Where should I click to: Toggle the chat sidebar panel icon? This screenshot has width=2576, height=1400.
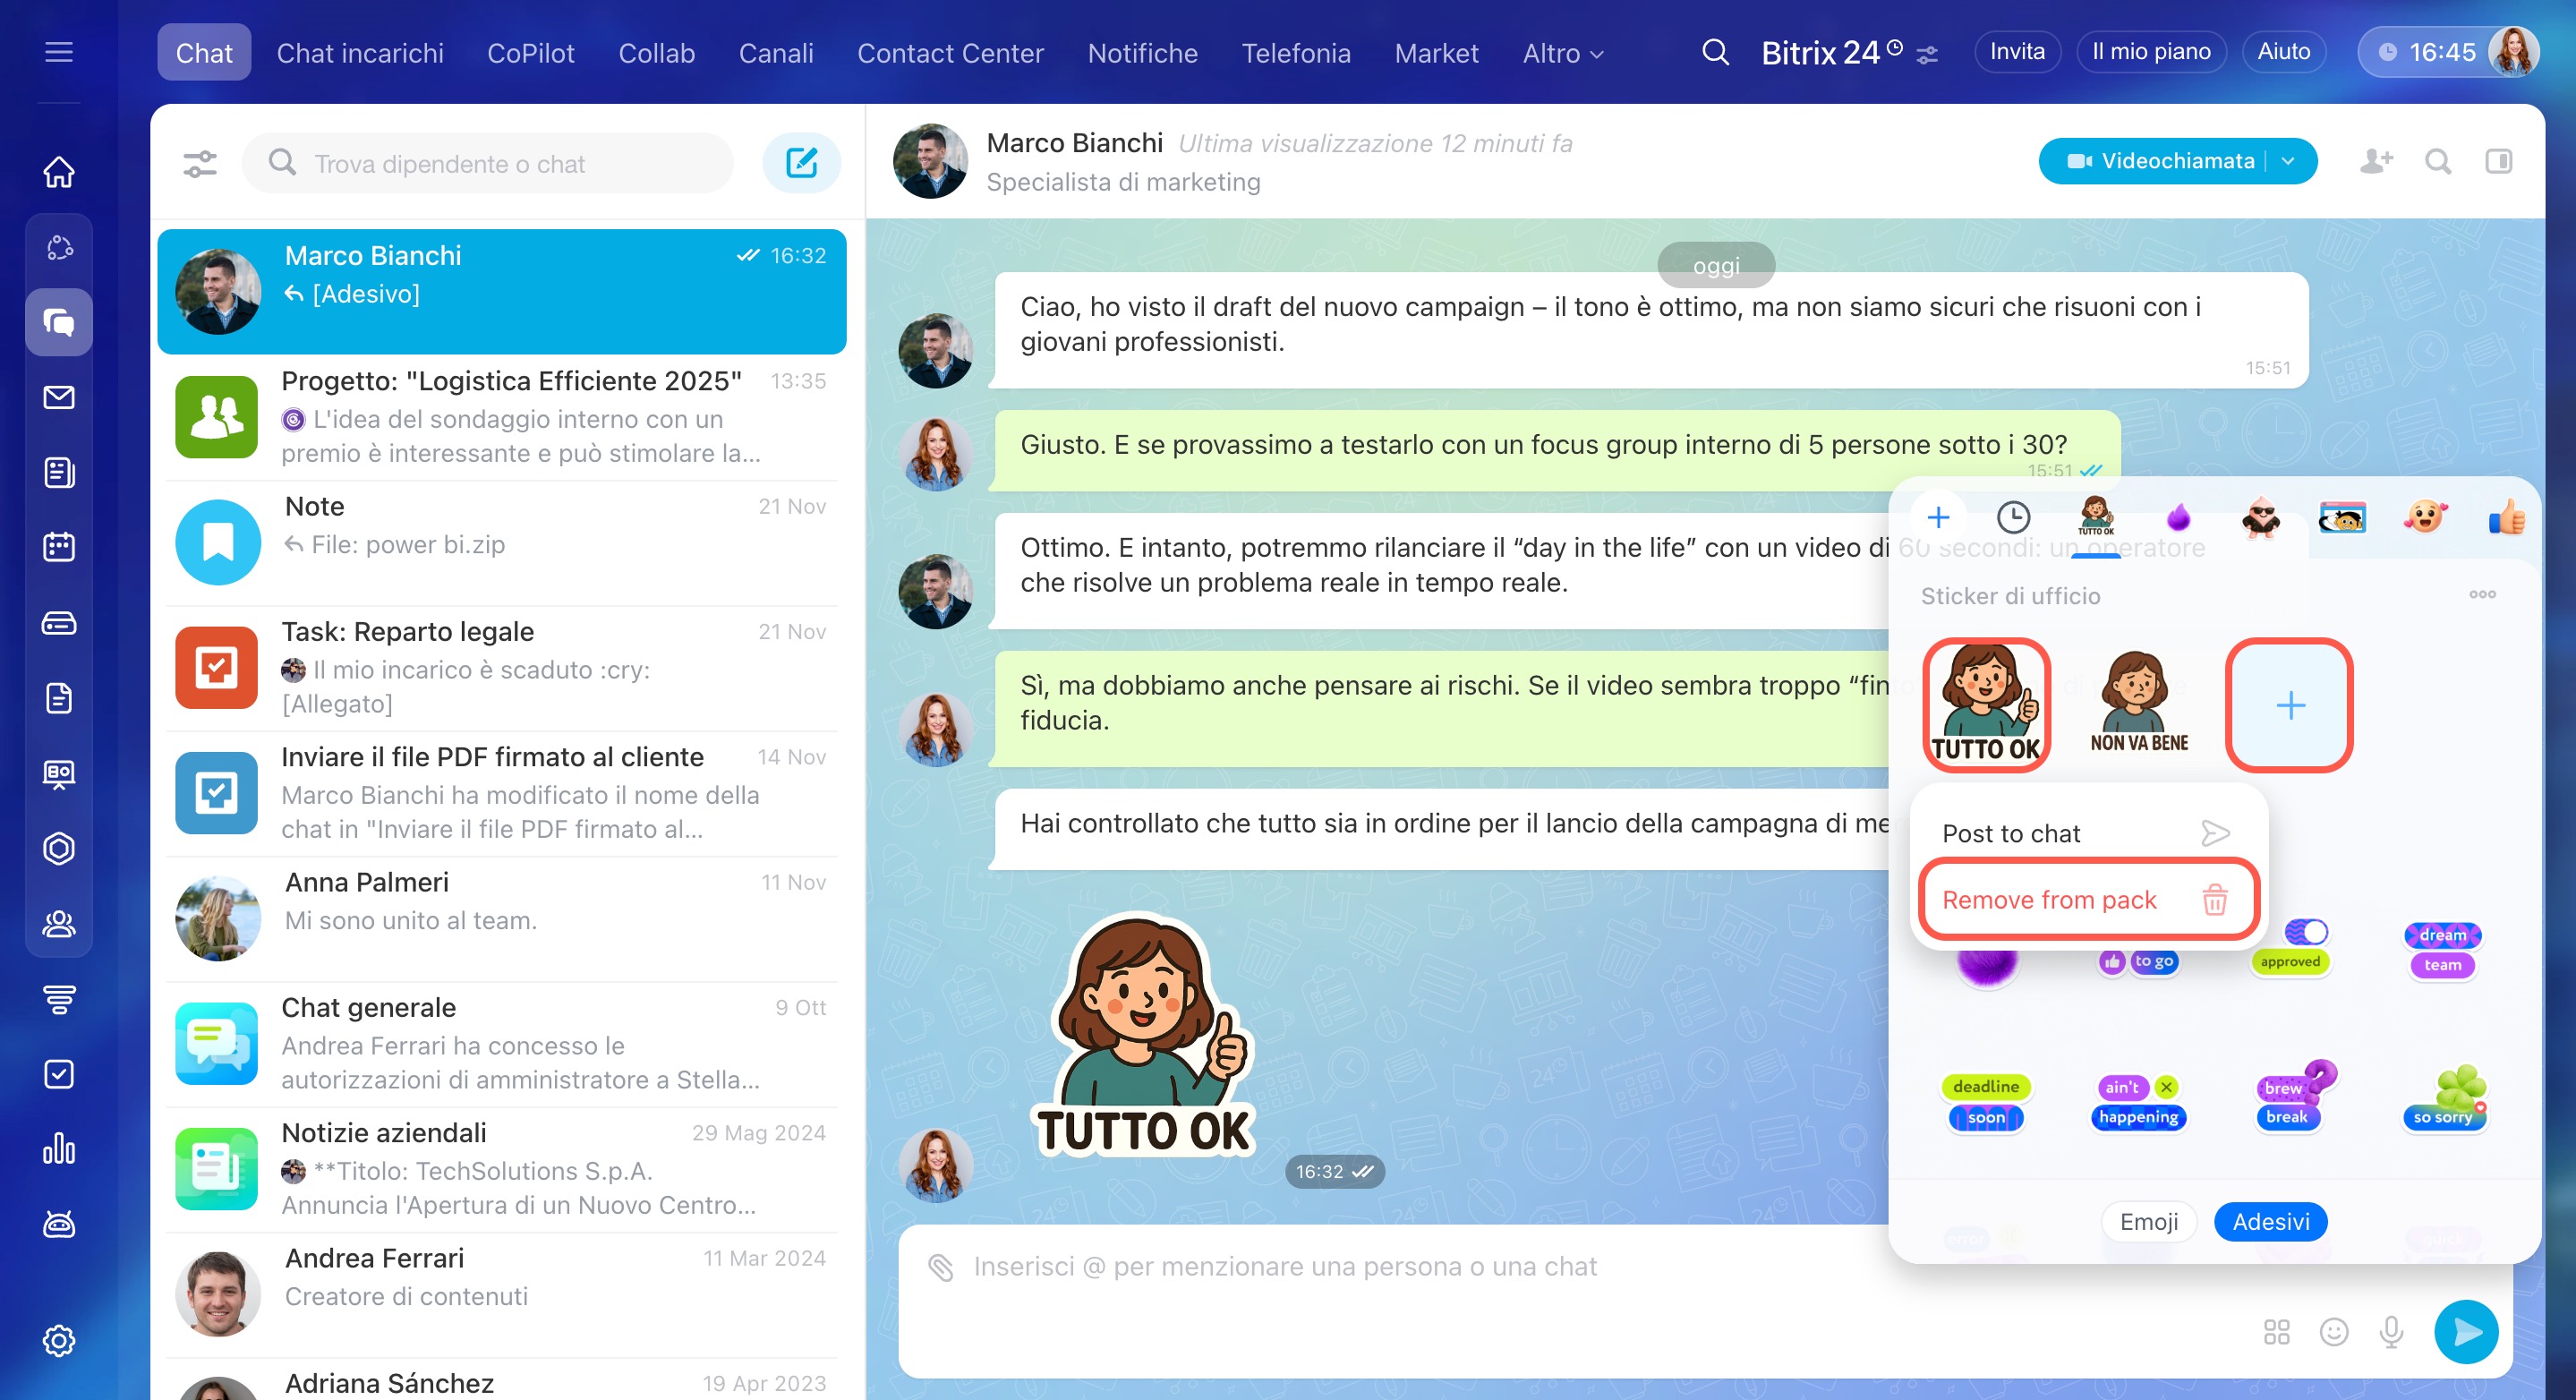pos(2498,161)
